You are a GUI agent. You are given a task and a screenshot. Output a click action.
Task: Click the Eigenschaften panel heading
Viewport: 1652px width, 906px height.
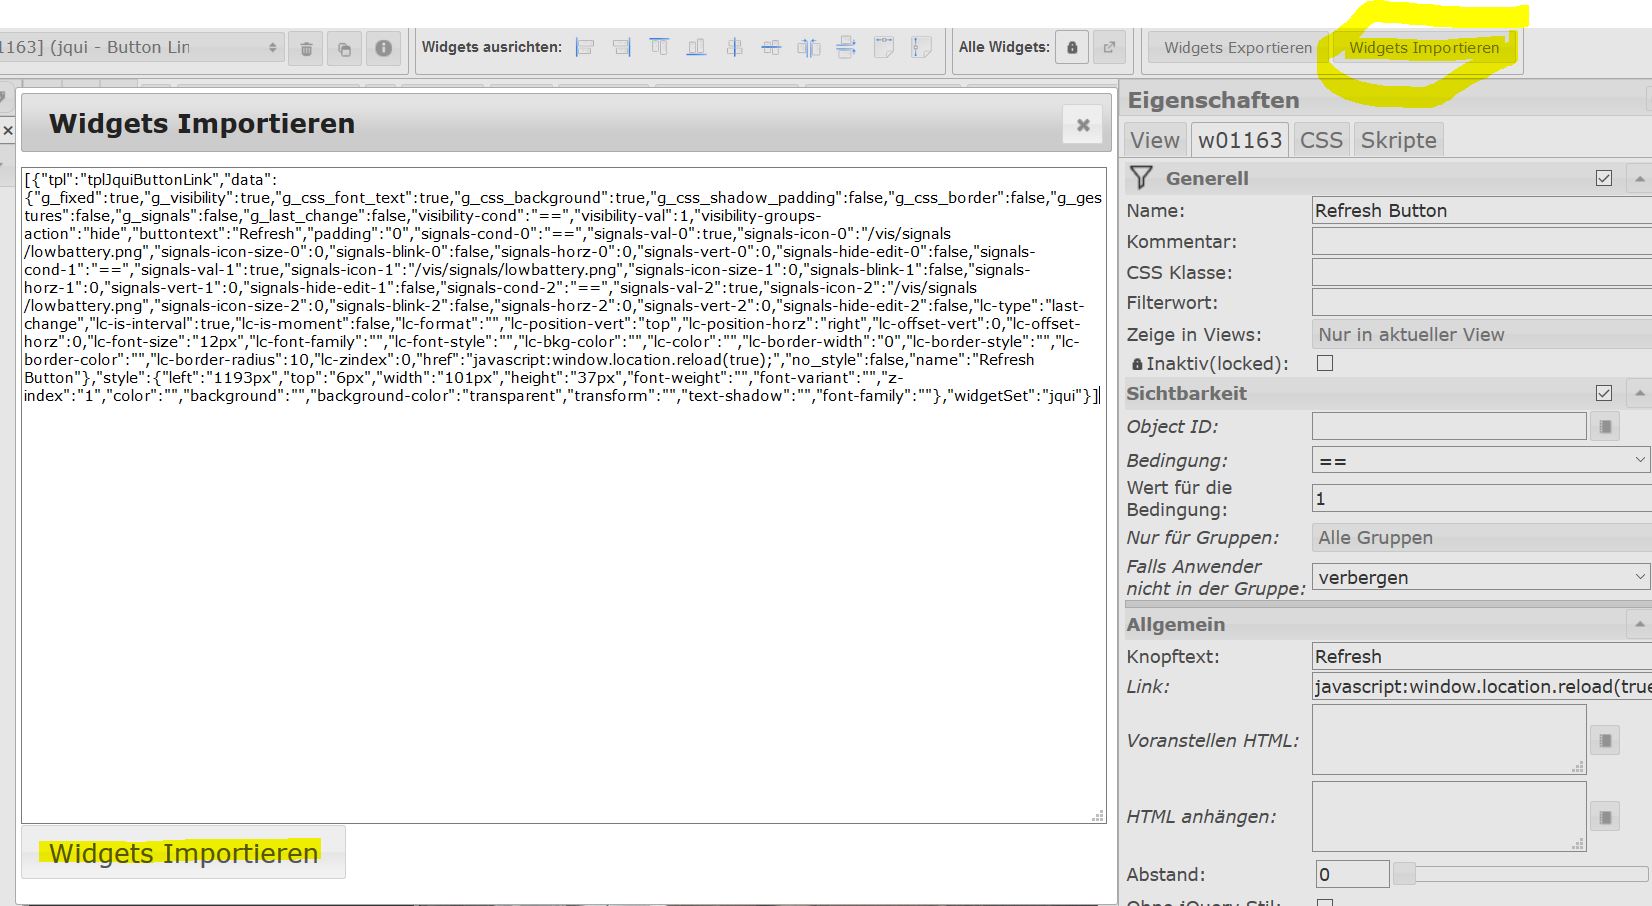tap(1213, 100)
